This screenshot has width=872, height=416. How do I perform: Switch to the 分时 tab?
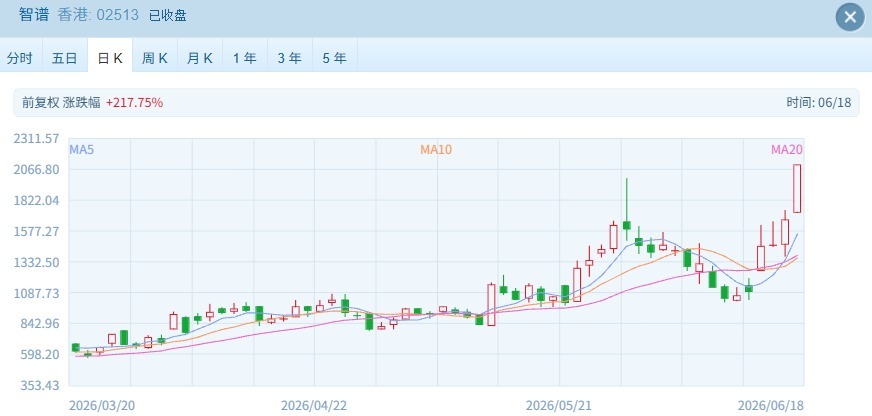point(20,58)
